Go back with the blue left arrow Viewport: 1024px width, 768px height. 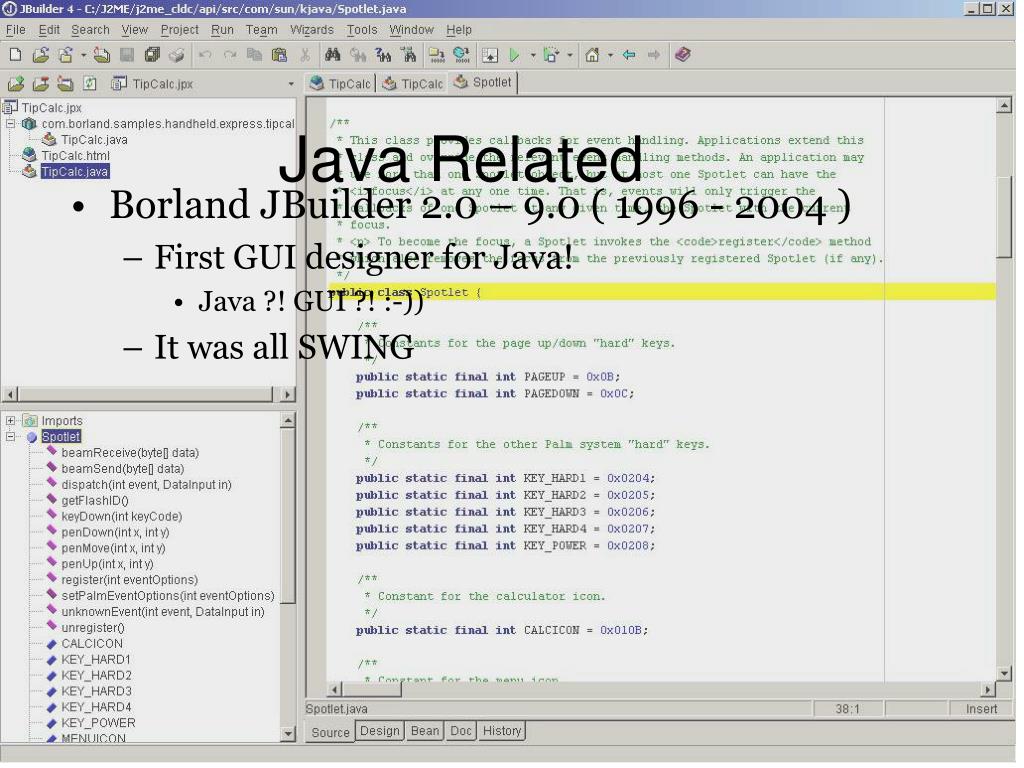pyautogui.click(x=629, y=56)
